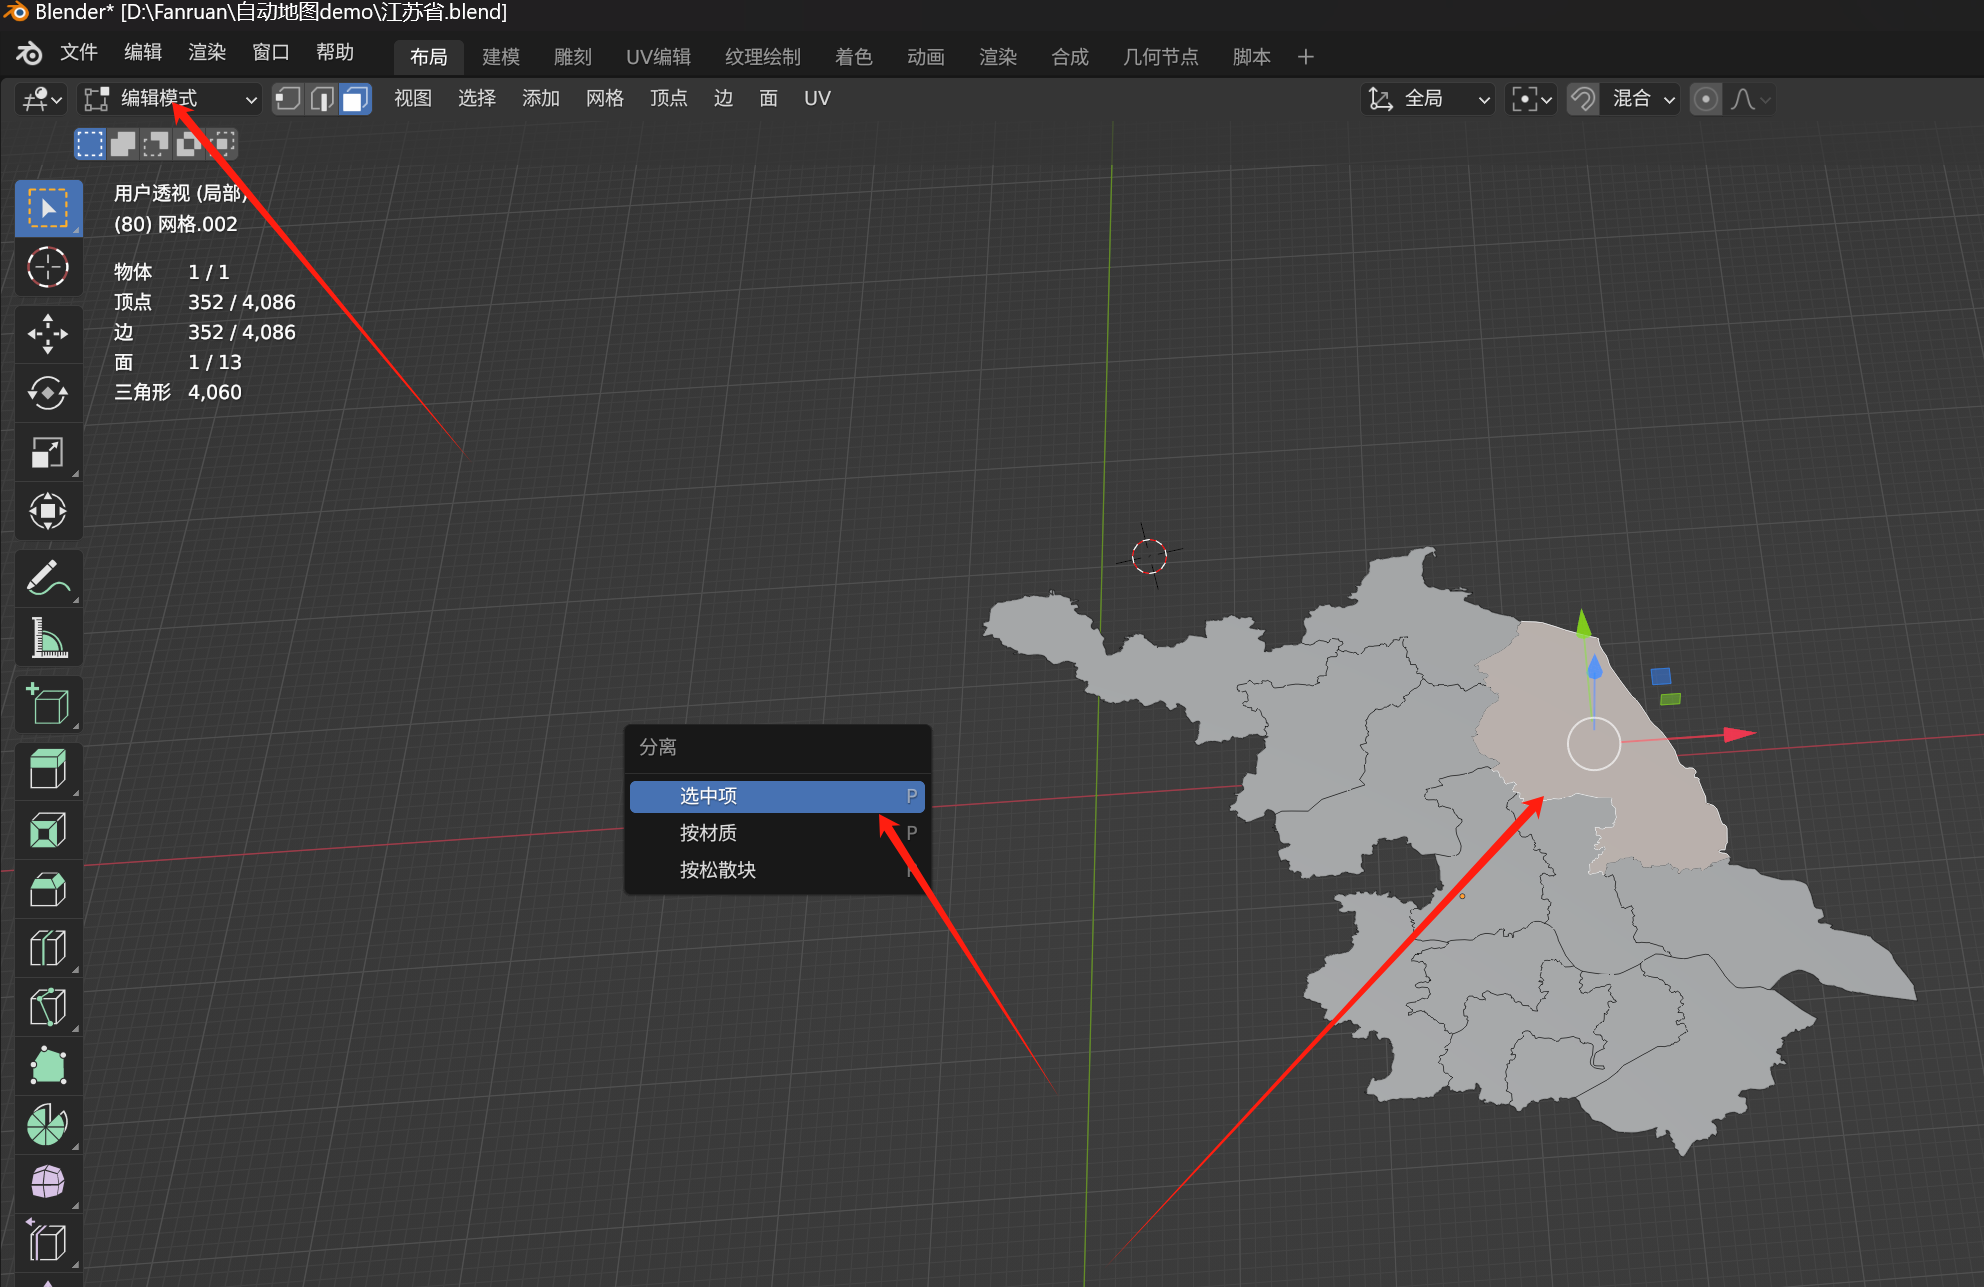Open the viewport 顶点 menu
This screenshot has height=1287, width=1984.
[669, 98]
